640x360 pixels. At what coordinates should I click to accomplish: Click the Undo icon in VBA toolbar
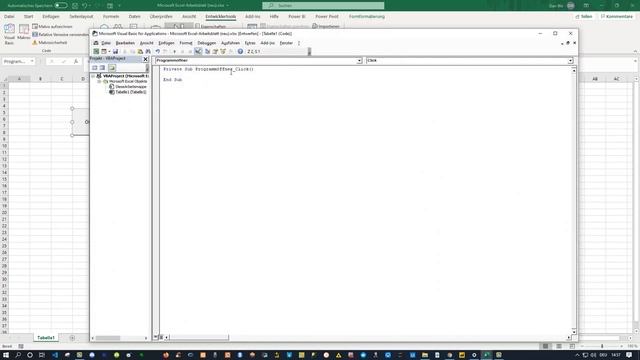(x=158, y=51)
